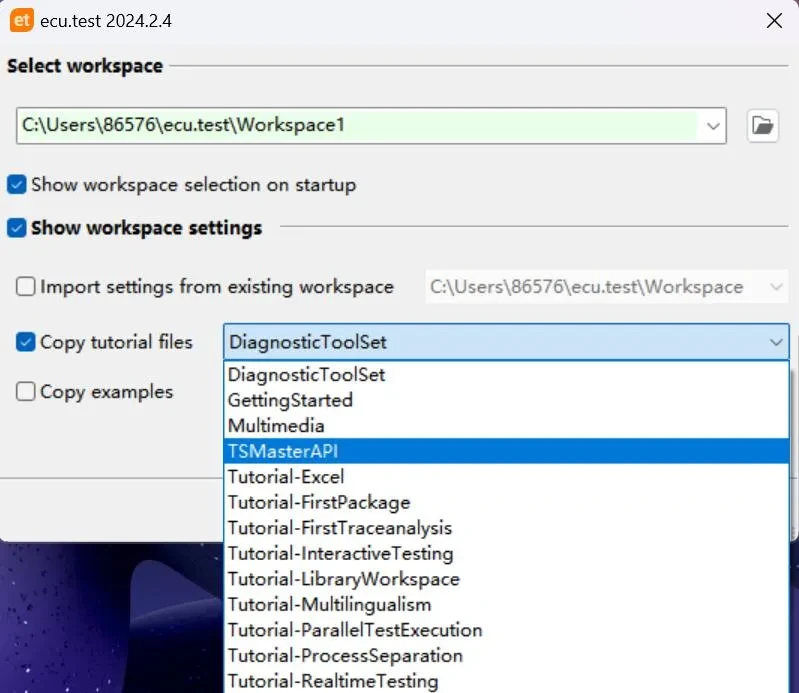This screenshot has height=693, width=799.
Task: Collapse the tutorial files dropdown arrow
Action: click(x=776, y=342)
